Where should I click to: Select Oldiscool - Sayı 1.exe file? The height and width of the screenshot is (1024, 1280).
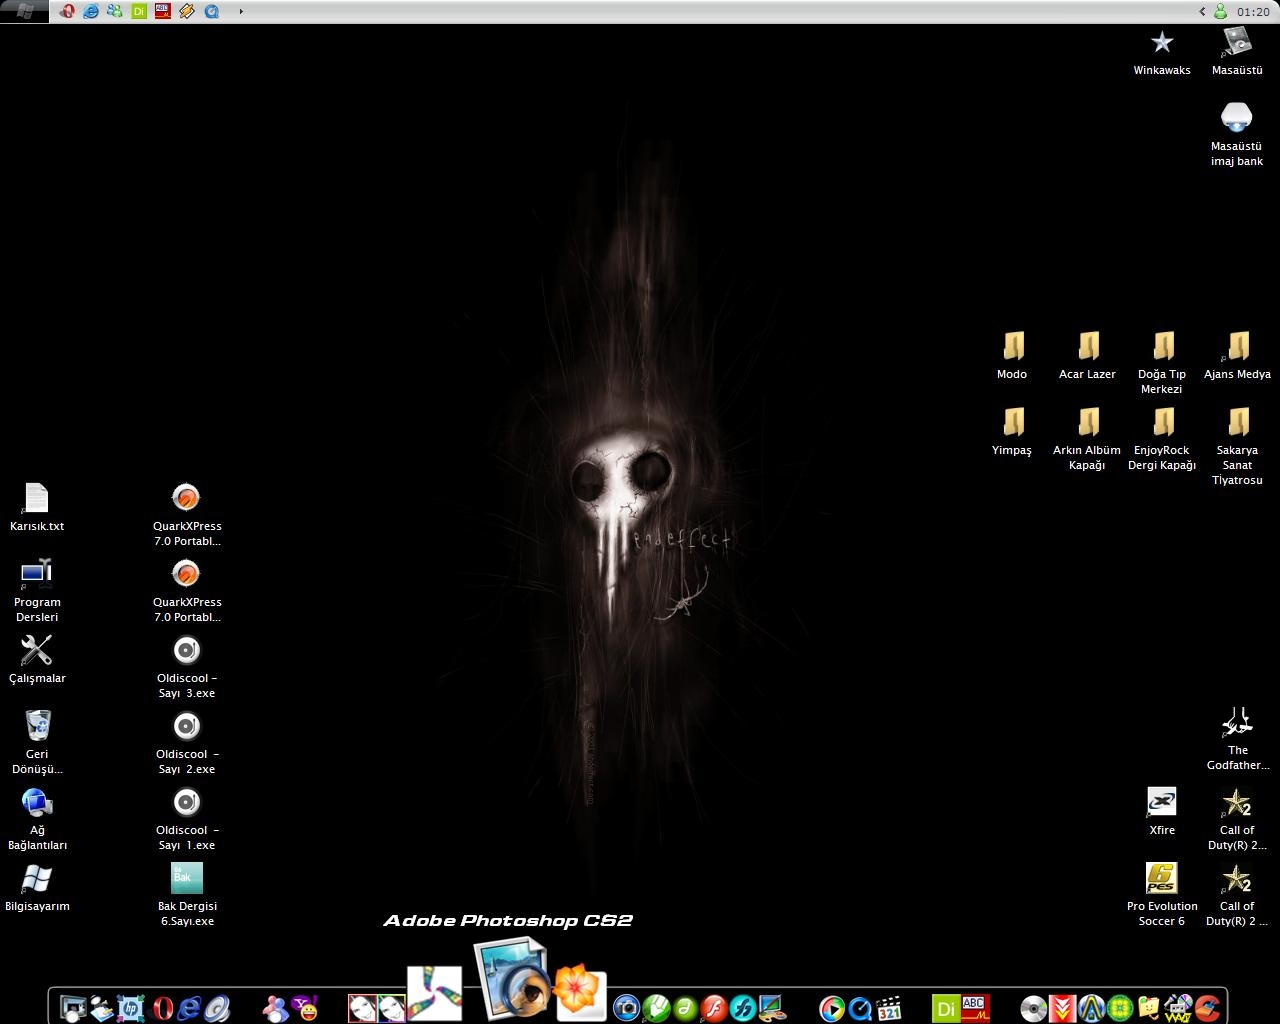click(x=187, y=819)
